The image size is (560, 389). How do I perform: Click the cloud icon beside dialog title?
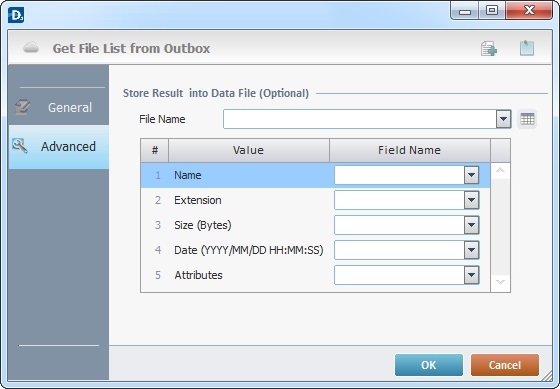pos(31,48)
